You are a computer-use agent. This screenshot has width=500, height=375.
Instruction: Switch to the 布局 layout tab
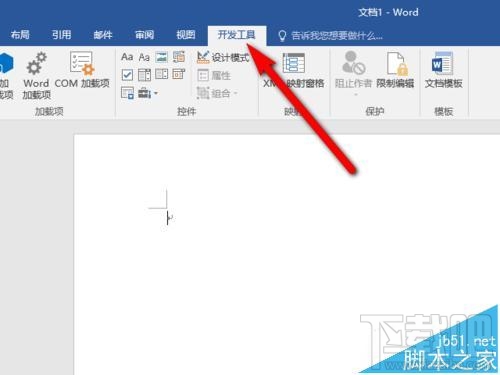[x=20, y=35]
